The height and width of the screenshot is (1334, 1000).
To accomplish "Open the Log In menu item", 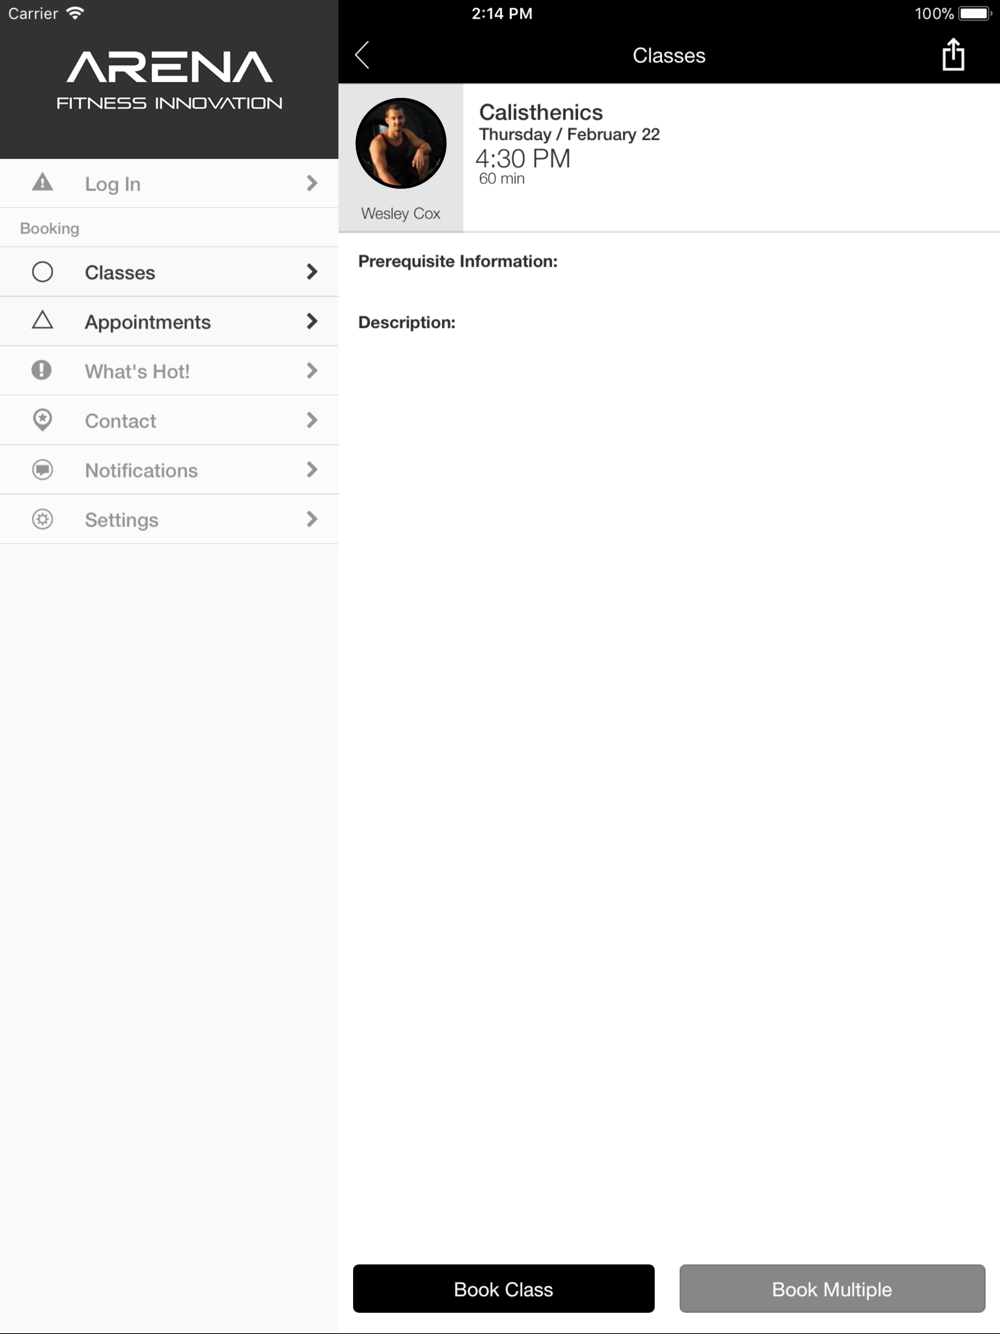I will [x=169, y=183].
